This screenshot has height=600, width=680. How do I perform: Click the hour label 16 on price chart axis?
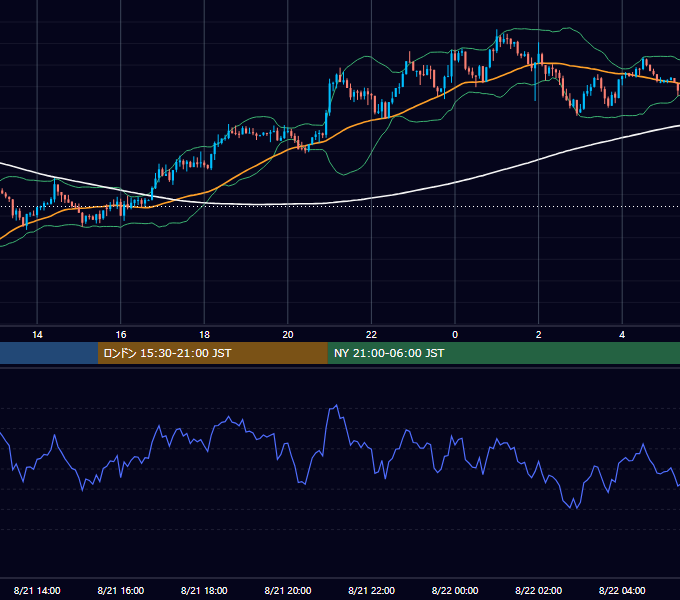pyautogui.click(x=121, y=335)
